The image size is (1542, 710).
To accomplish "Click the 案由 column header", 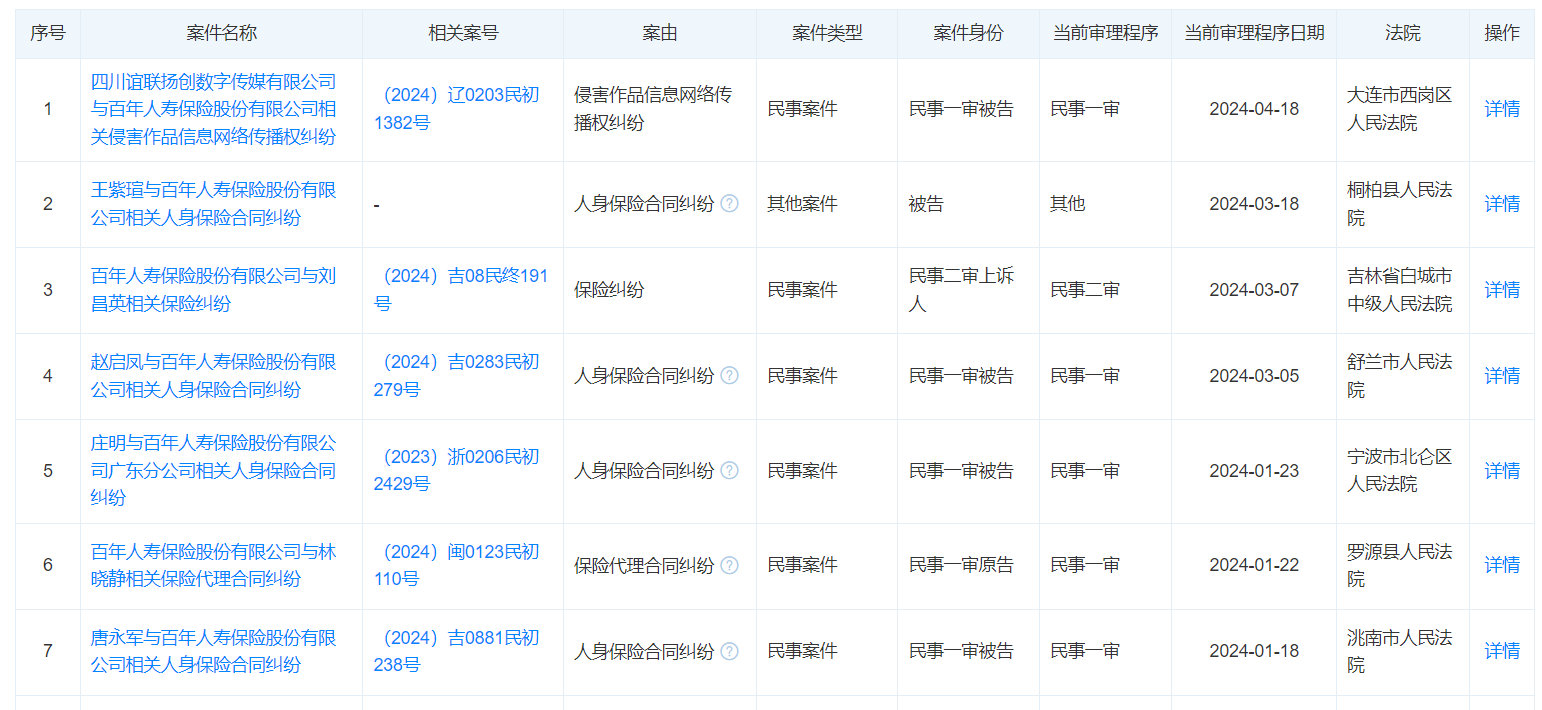I will [660, 33].
